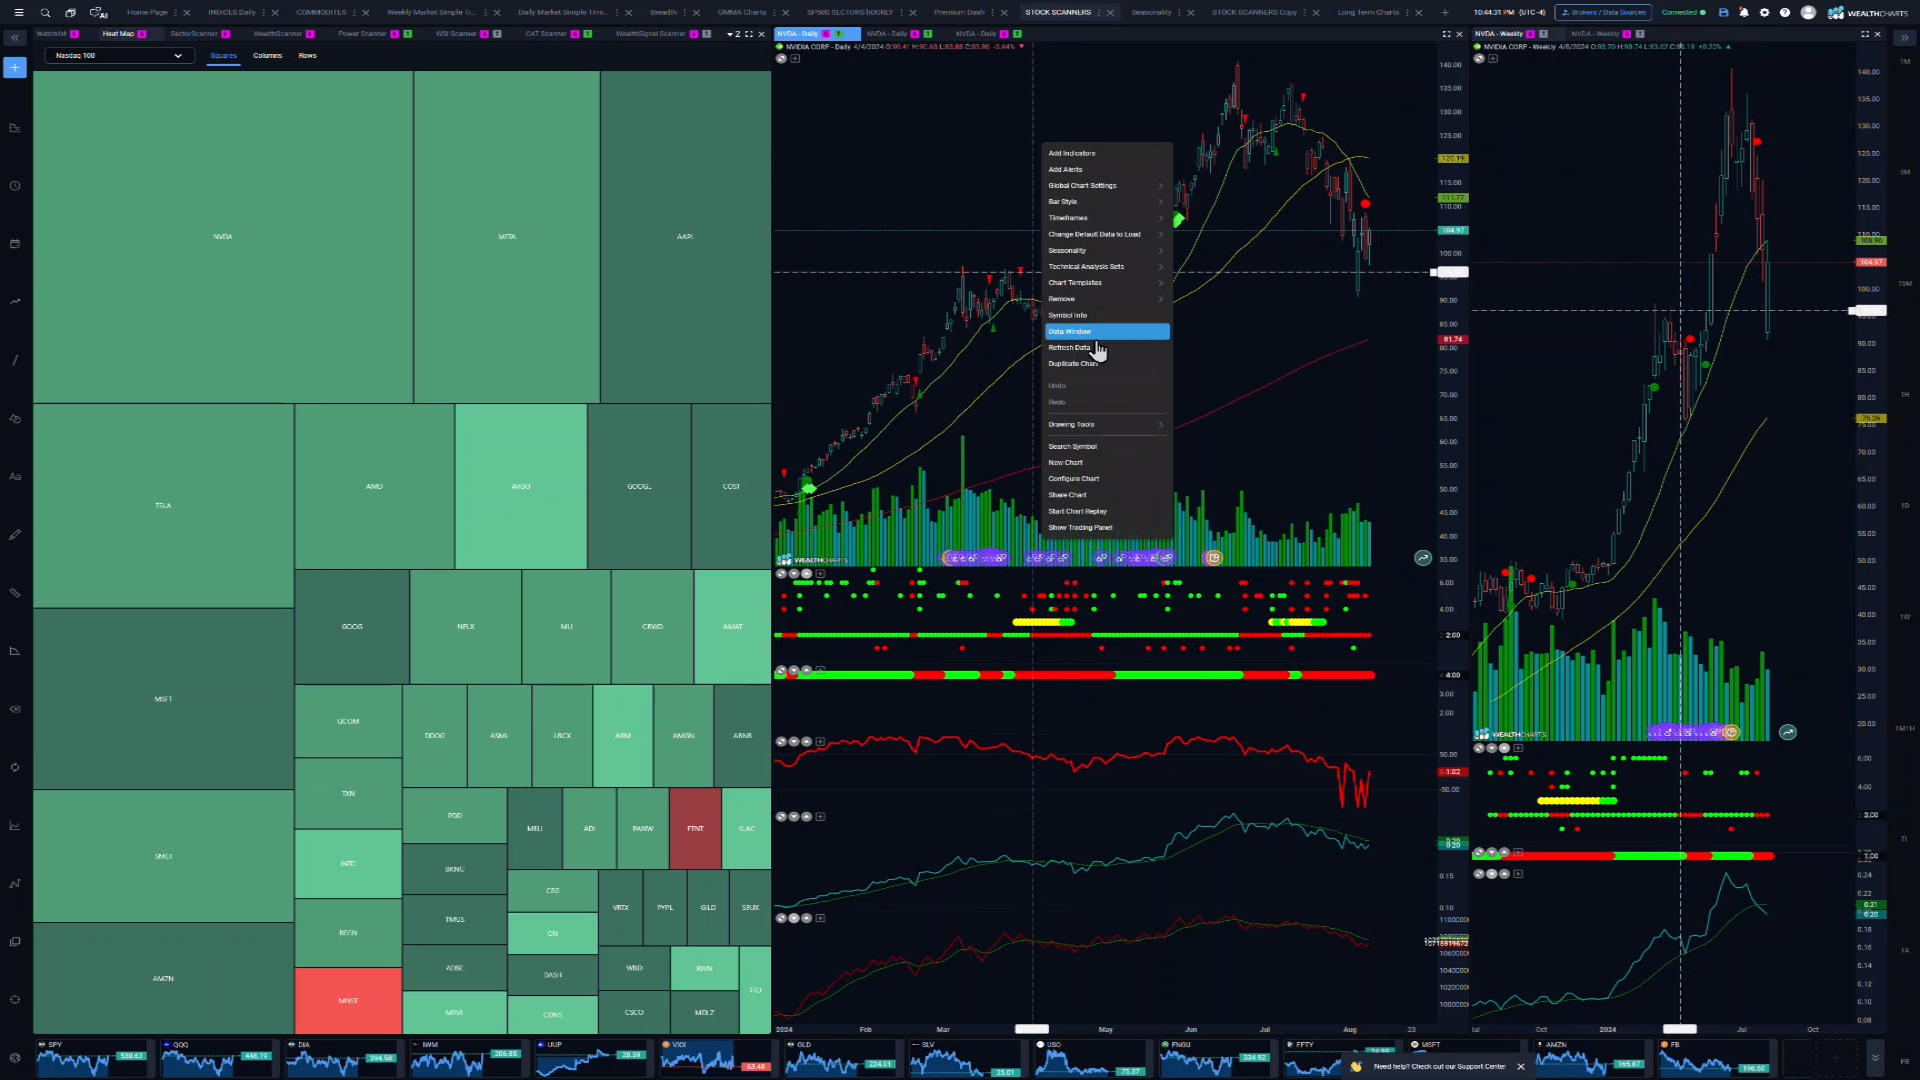
Task: Collapse right sidebar with double chevron
Action: (1904, 37)
